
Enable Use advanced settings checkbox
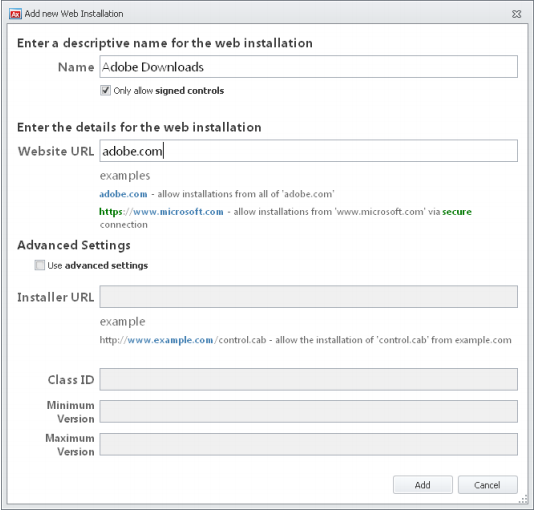pyautogui.click(x=40, y=265)
